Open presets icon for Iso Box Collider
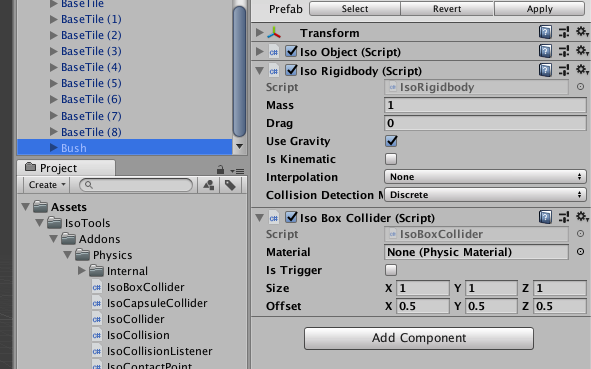Screen dimensions: 591x369 [x=564, y=217]
